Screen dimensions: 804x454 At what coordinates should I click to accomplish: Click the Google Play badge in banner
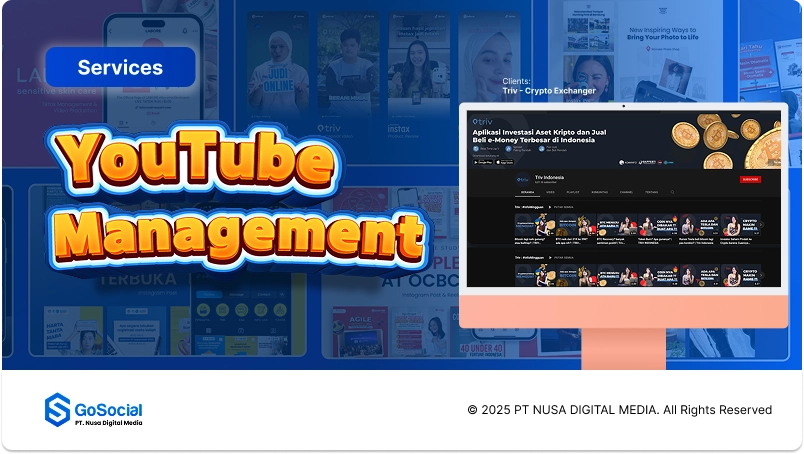tap(483, 161)
